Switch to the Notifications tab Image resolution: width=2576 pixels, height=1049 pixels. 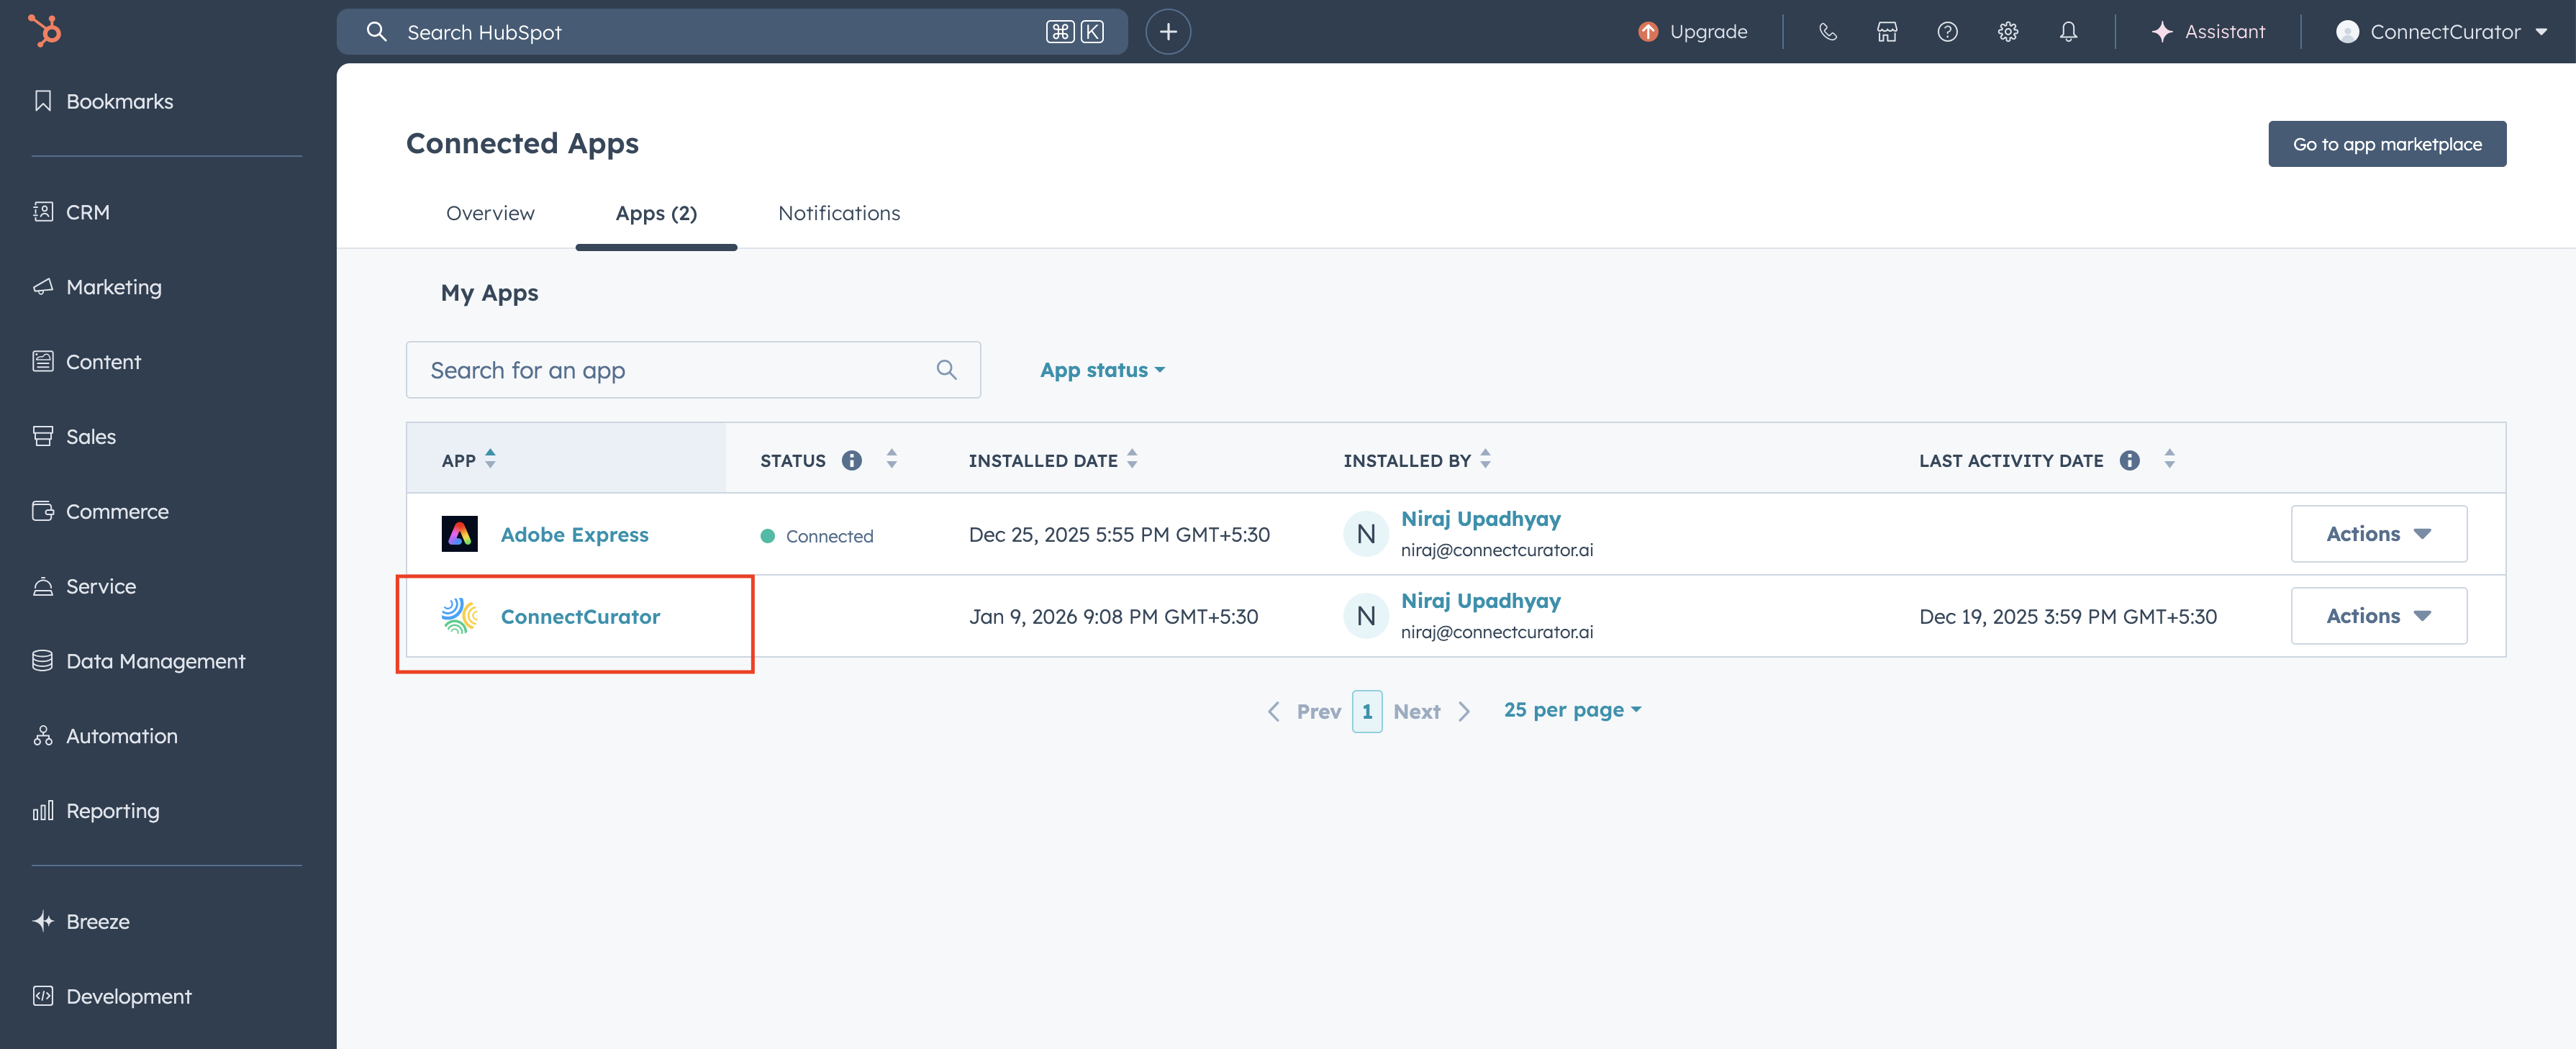tap(839, 213)
